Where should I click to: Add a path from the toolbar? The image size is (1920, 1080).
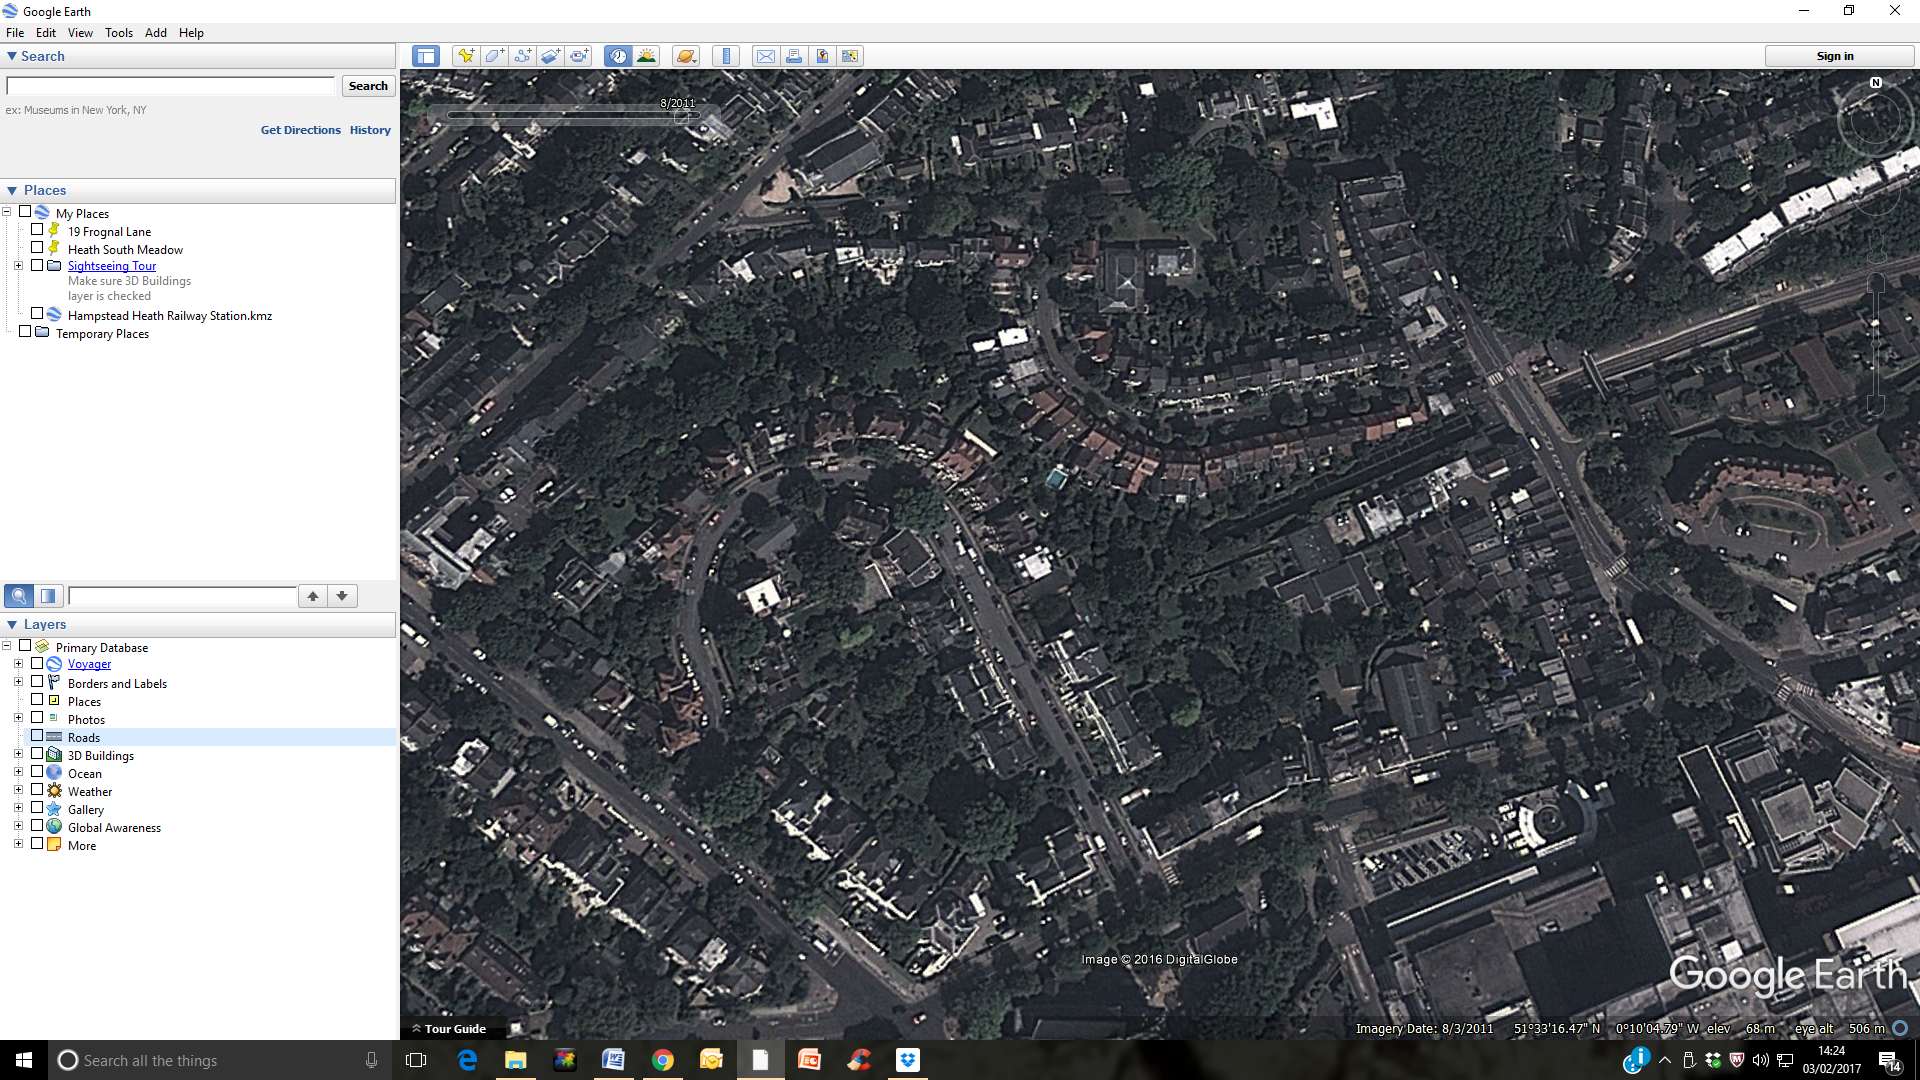(522, 56)
